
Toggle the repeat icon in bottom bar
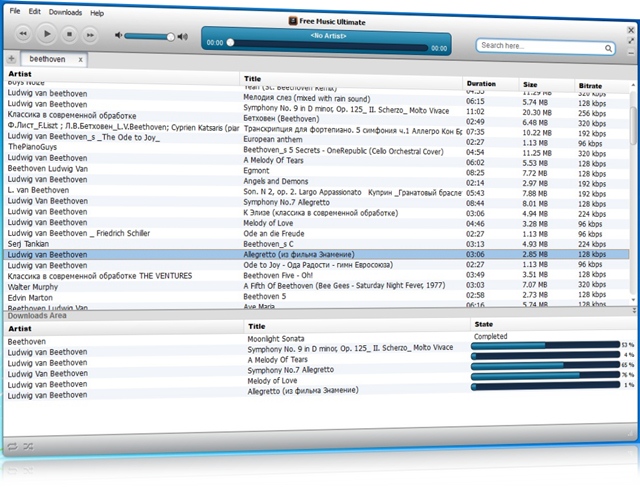point(12,446)
